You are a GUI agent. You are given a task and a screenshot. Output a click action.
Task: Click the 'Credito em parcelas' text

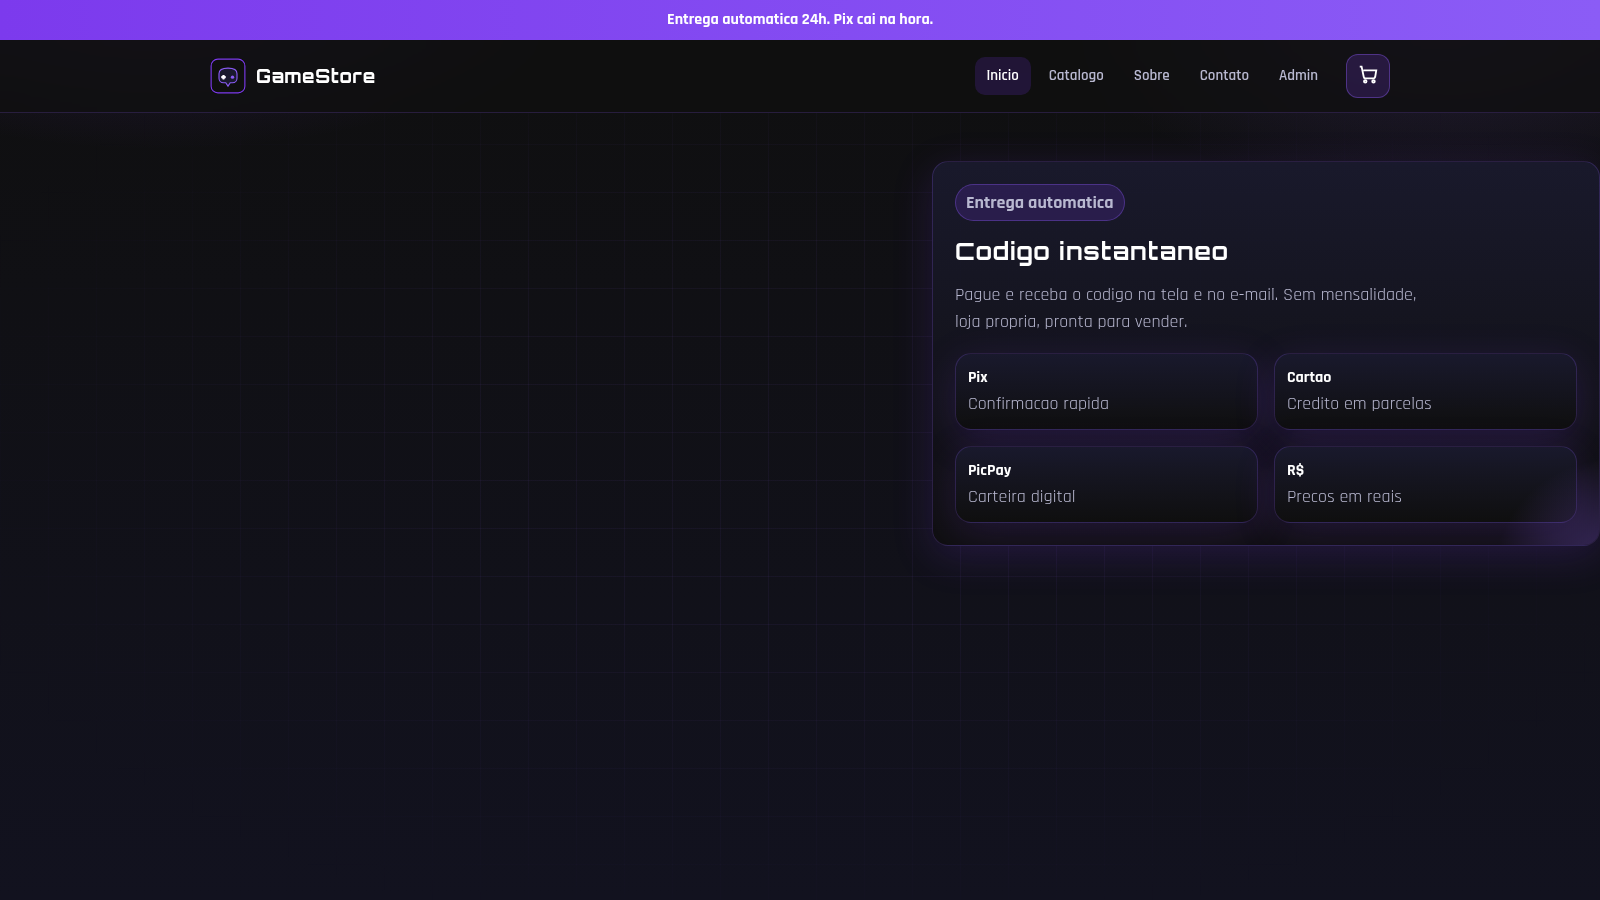1359,404
